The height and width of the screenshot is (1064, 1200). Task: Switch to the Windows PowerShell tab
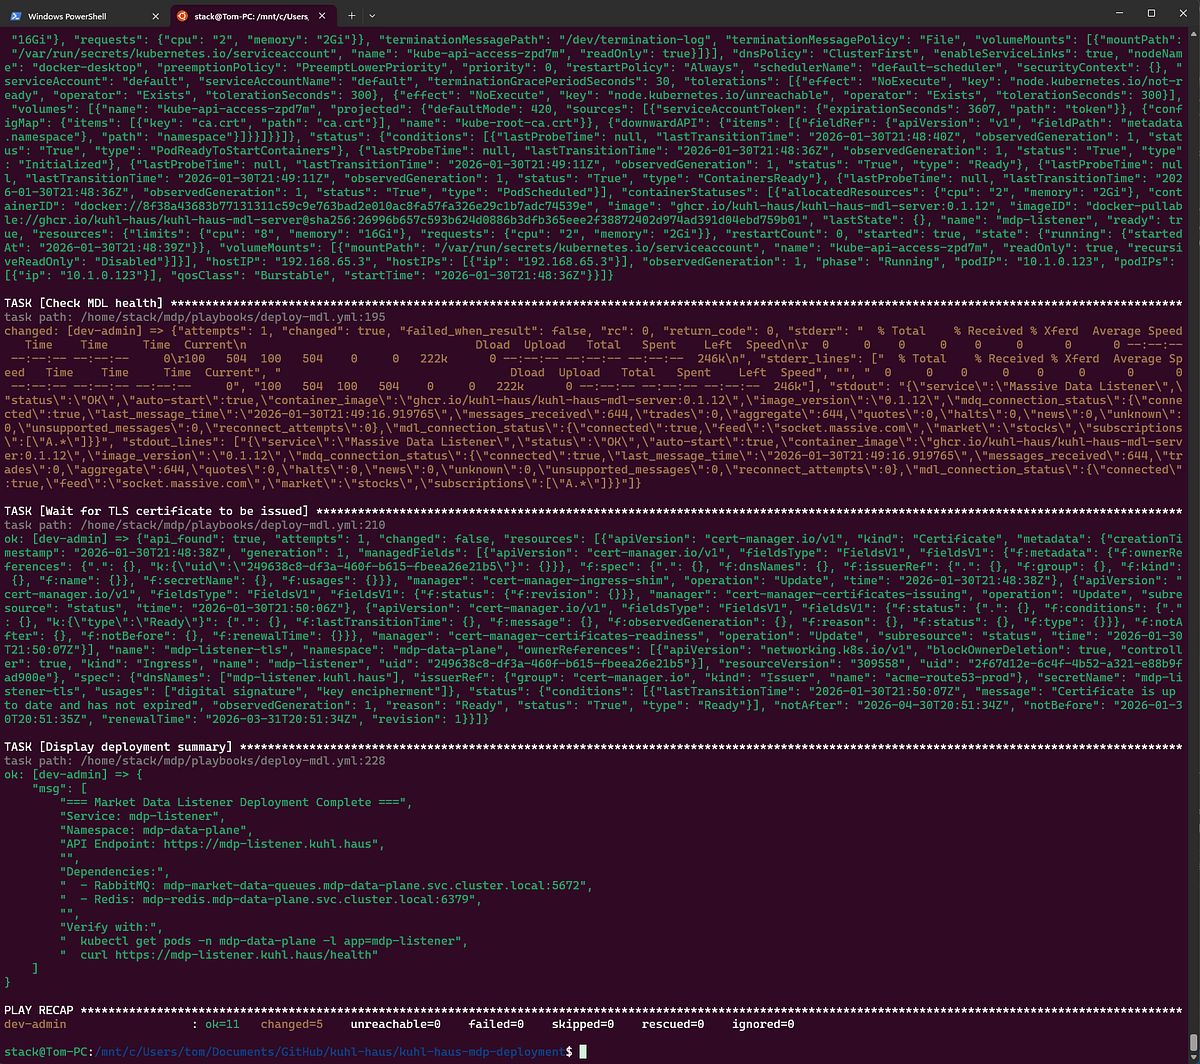[80, 16]
